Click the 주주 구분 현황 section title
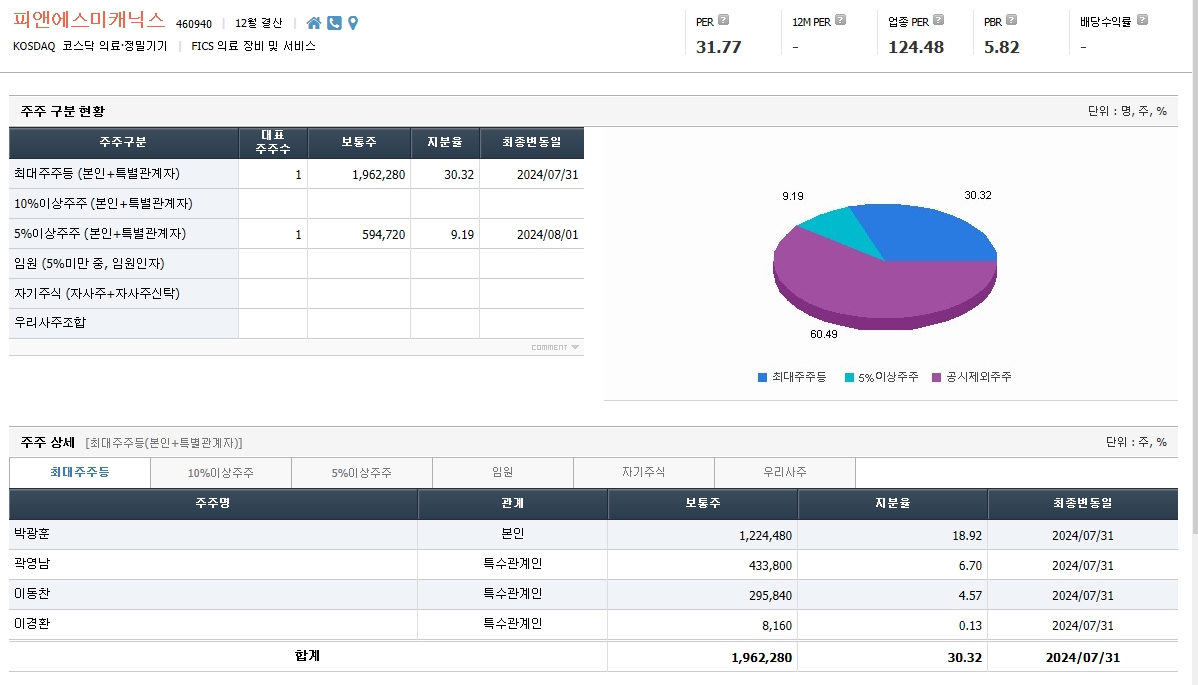The image size is (1198, 685). click(x=63, y=111)
